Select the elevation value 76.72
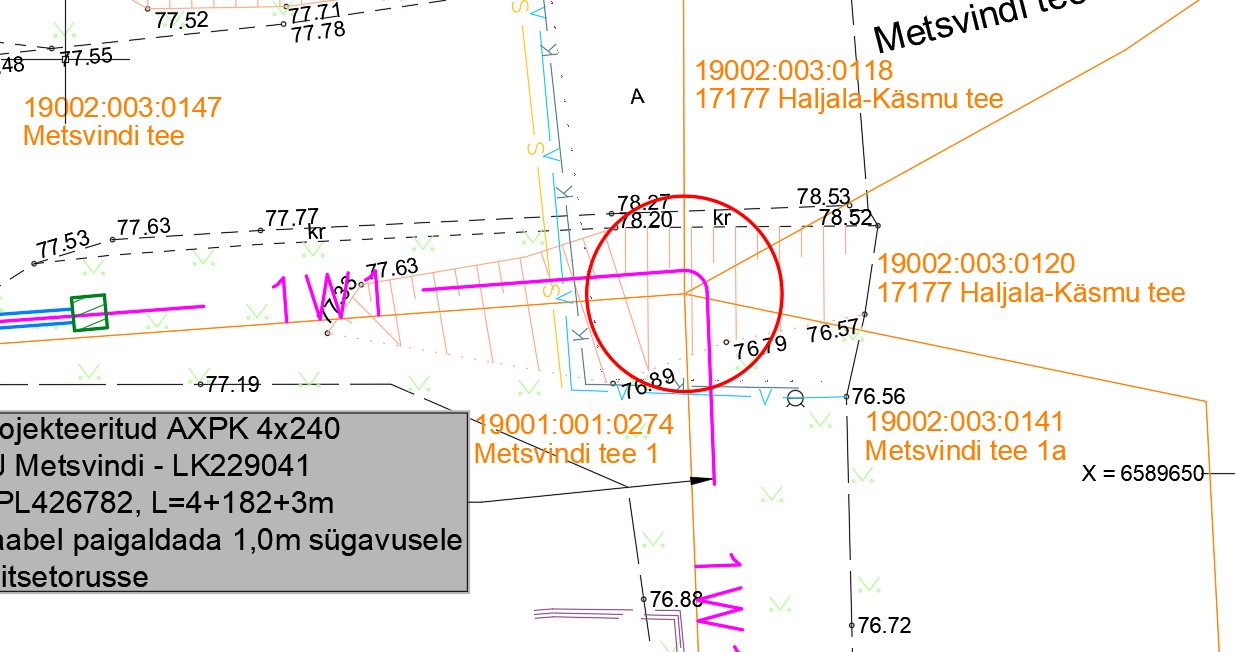The height and width of the screenshot is (652, 1235). pyautogui.click(x=885, y=626)
